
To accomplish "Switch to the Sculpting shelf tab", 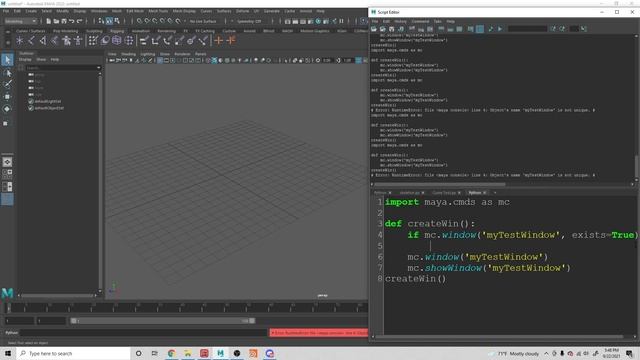I will 94,31.
